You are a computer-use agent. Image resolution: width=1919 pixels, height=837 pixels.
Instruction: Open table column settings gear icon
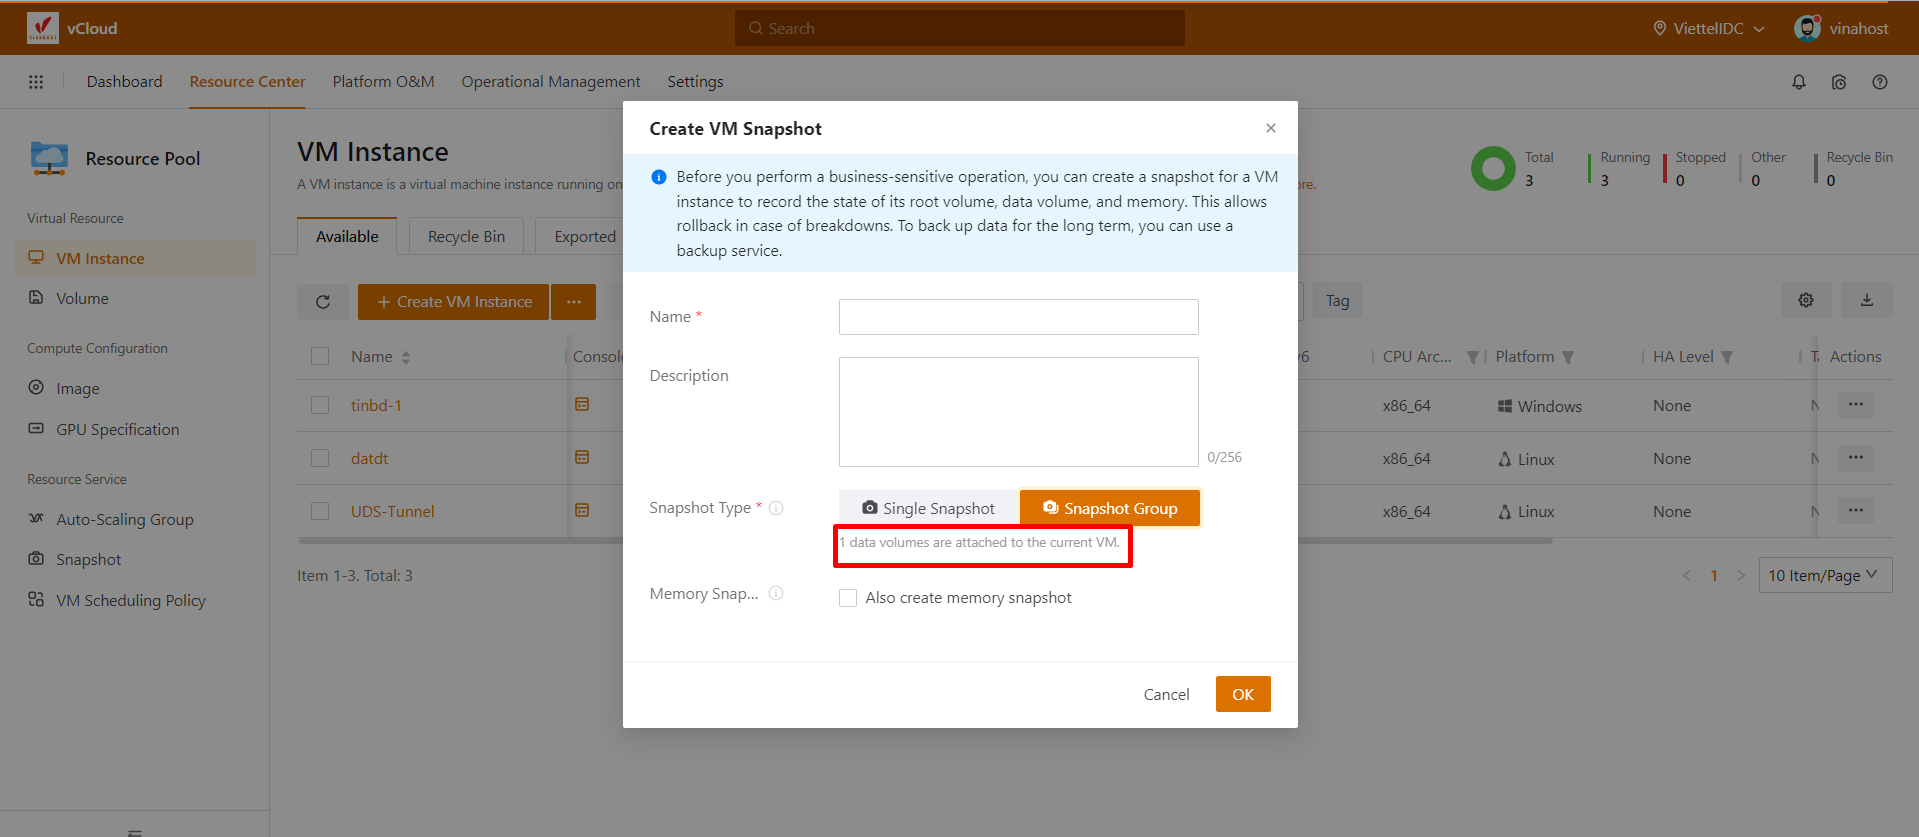(x=1805, y=300)
